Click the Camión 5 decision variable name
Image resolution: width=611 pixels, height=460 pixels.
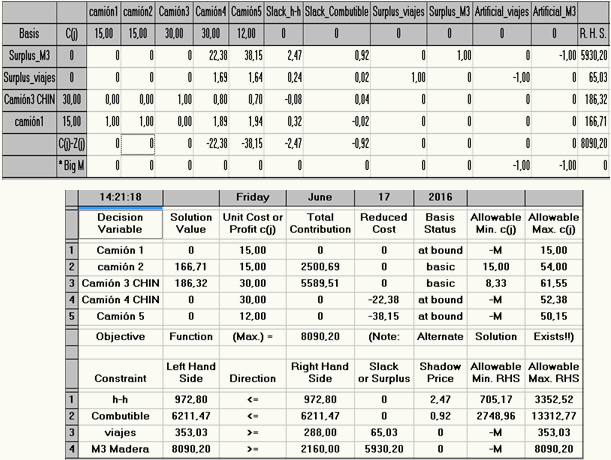click(x=120, y=316)
